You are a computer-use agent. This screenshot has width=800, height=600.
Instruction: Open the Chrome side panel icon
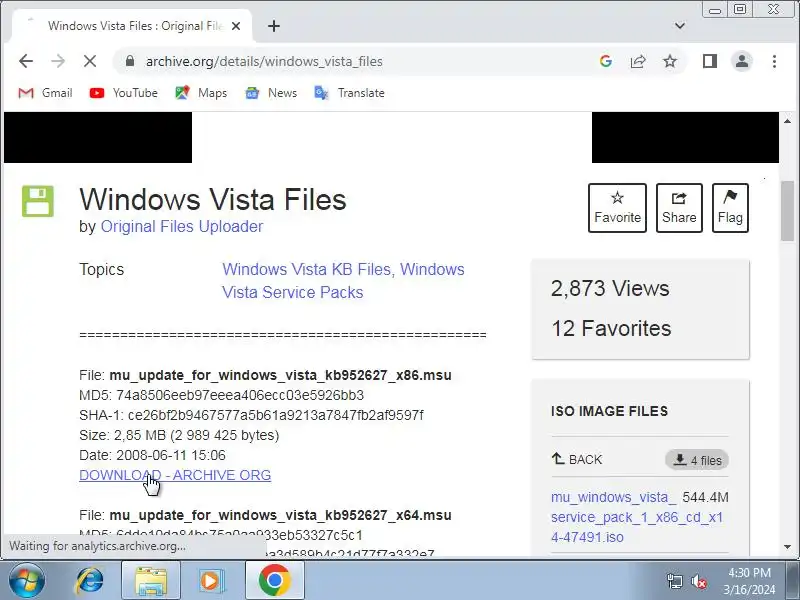coord(710,61)
